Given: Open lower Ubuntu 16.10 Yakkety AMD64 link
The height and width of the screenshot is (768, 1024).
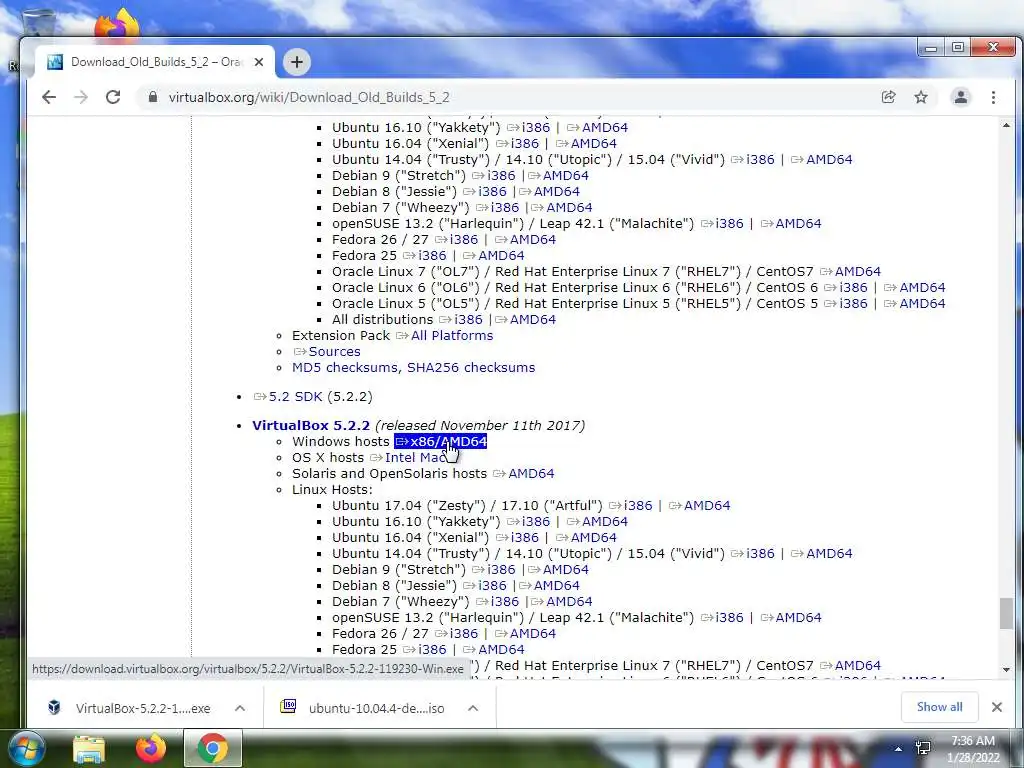Looking at the screenshot, I should (x=598, y=522).
